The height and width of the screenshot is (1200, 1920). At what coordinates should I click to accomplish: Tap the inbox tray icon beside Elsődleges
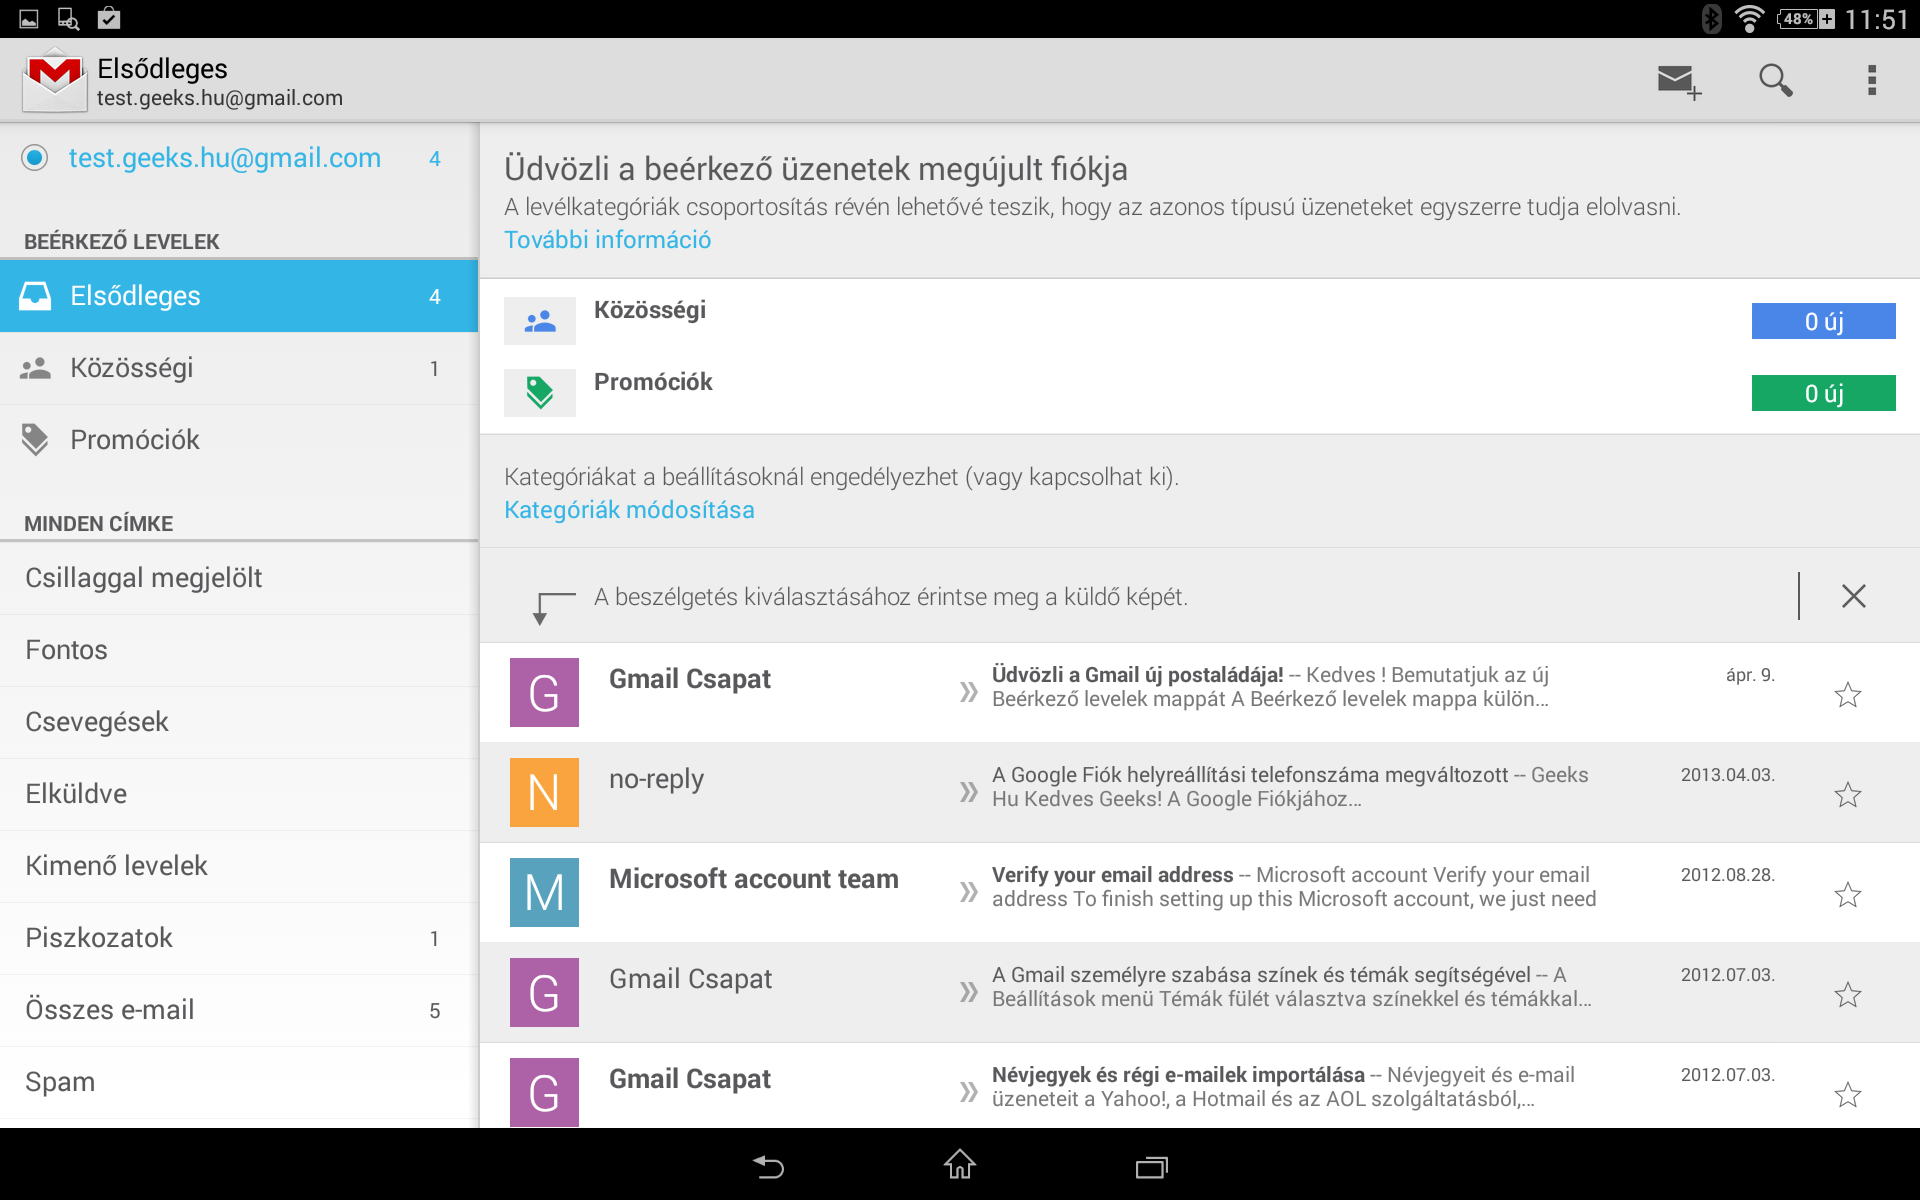pos(35,296)
